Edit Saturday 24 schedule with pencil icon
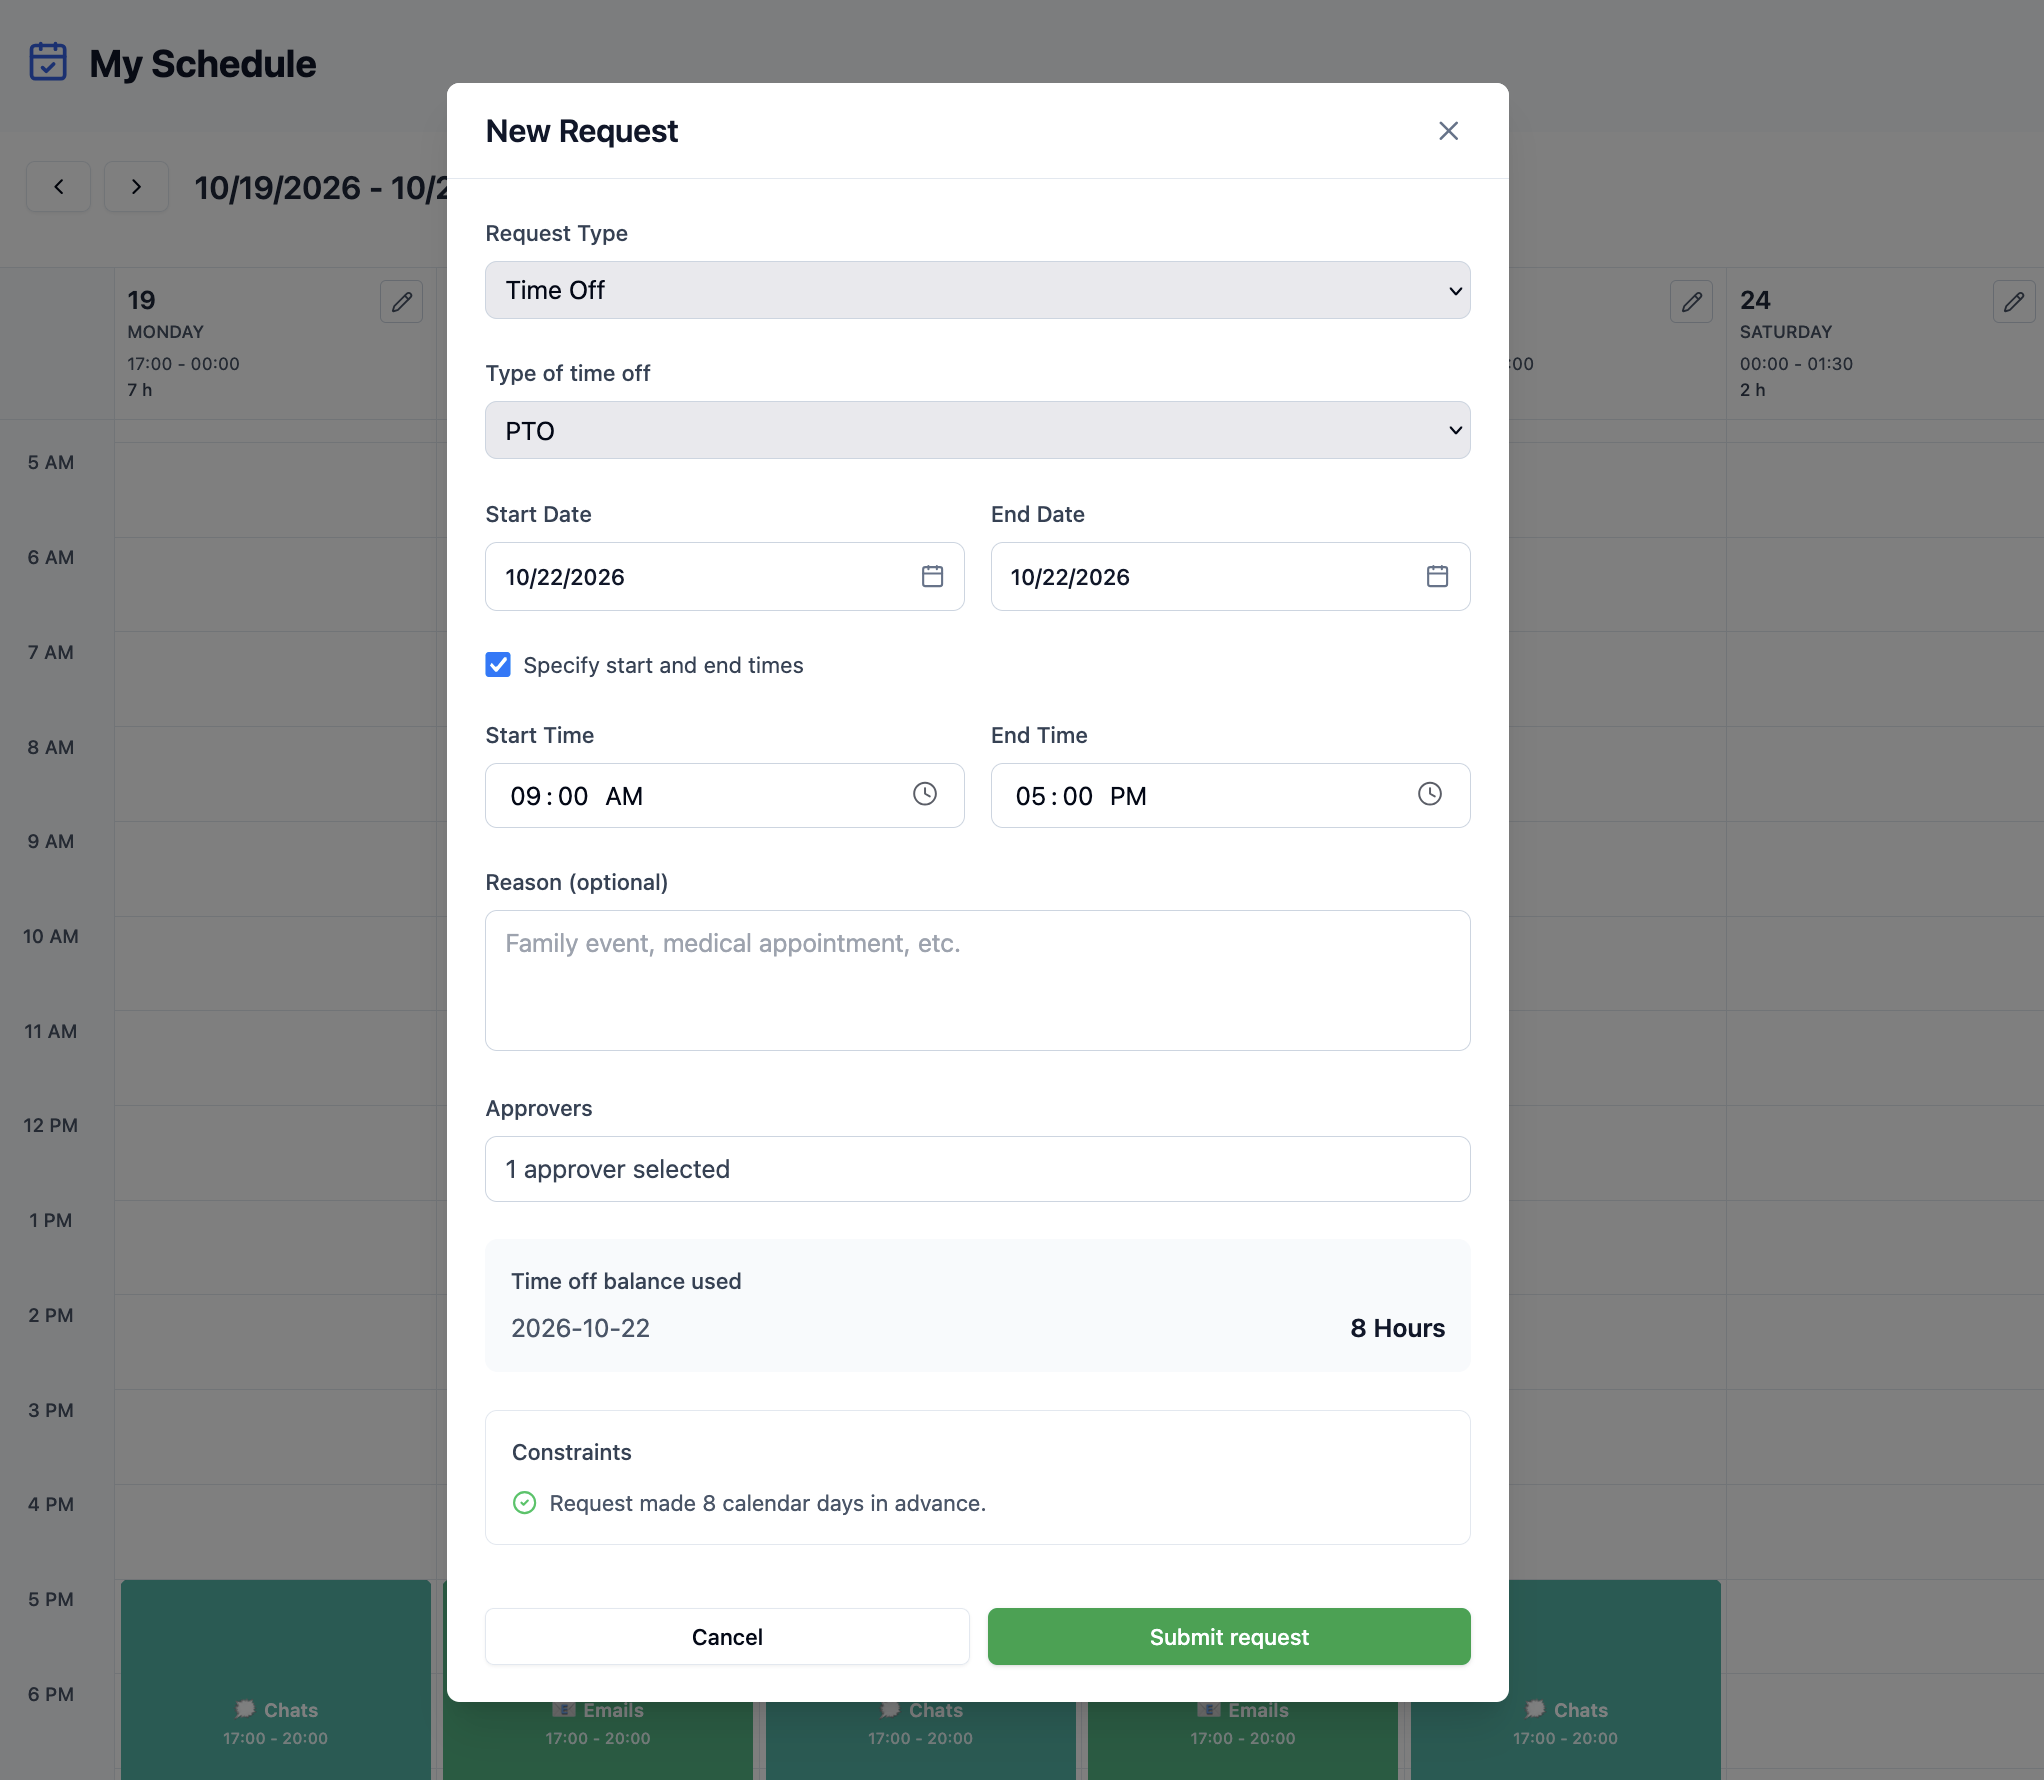The height and width of the screenshot is (1780, 2044). tap(2014, 301)
